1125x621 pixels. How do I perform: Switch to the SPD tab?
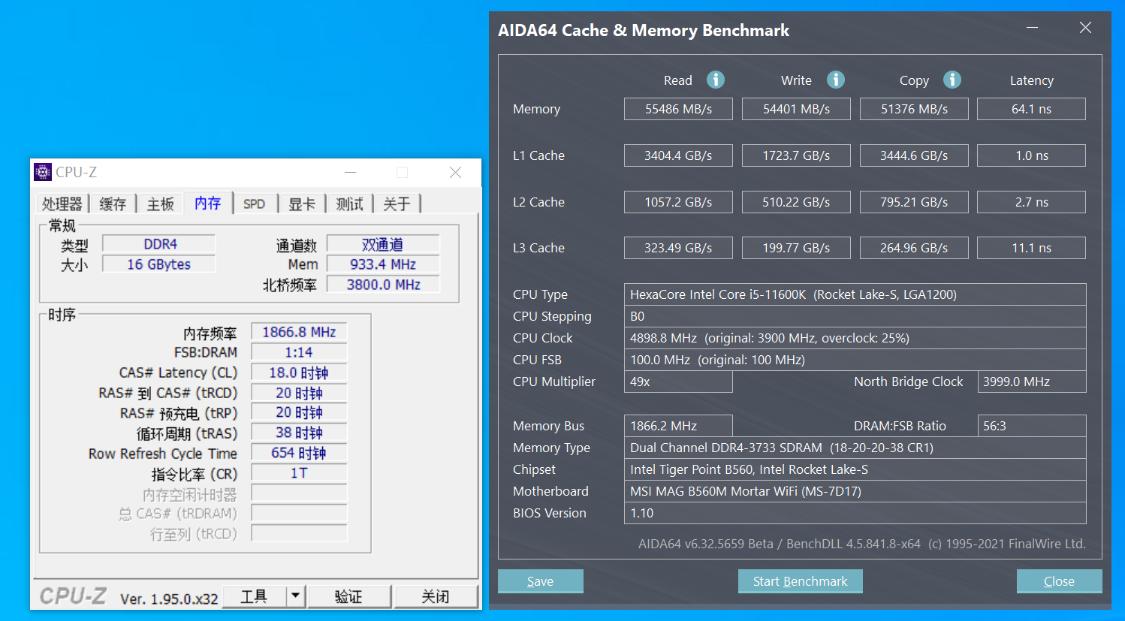pyautogui.click(x=254, y=203)
